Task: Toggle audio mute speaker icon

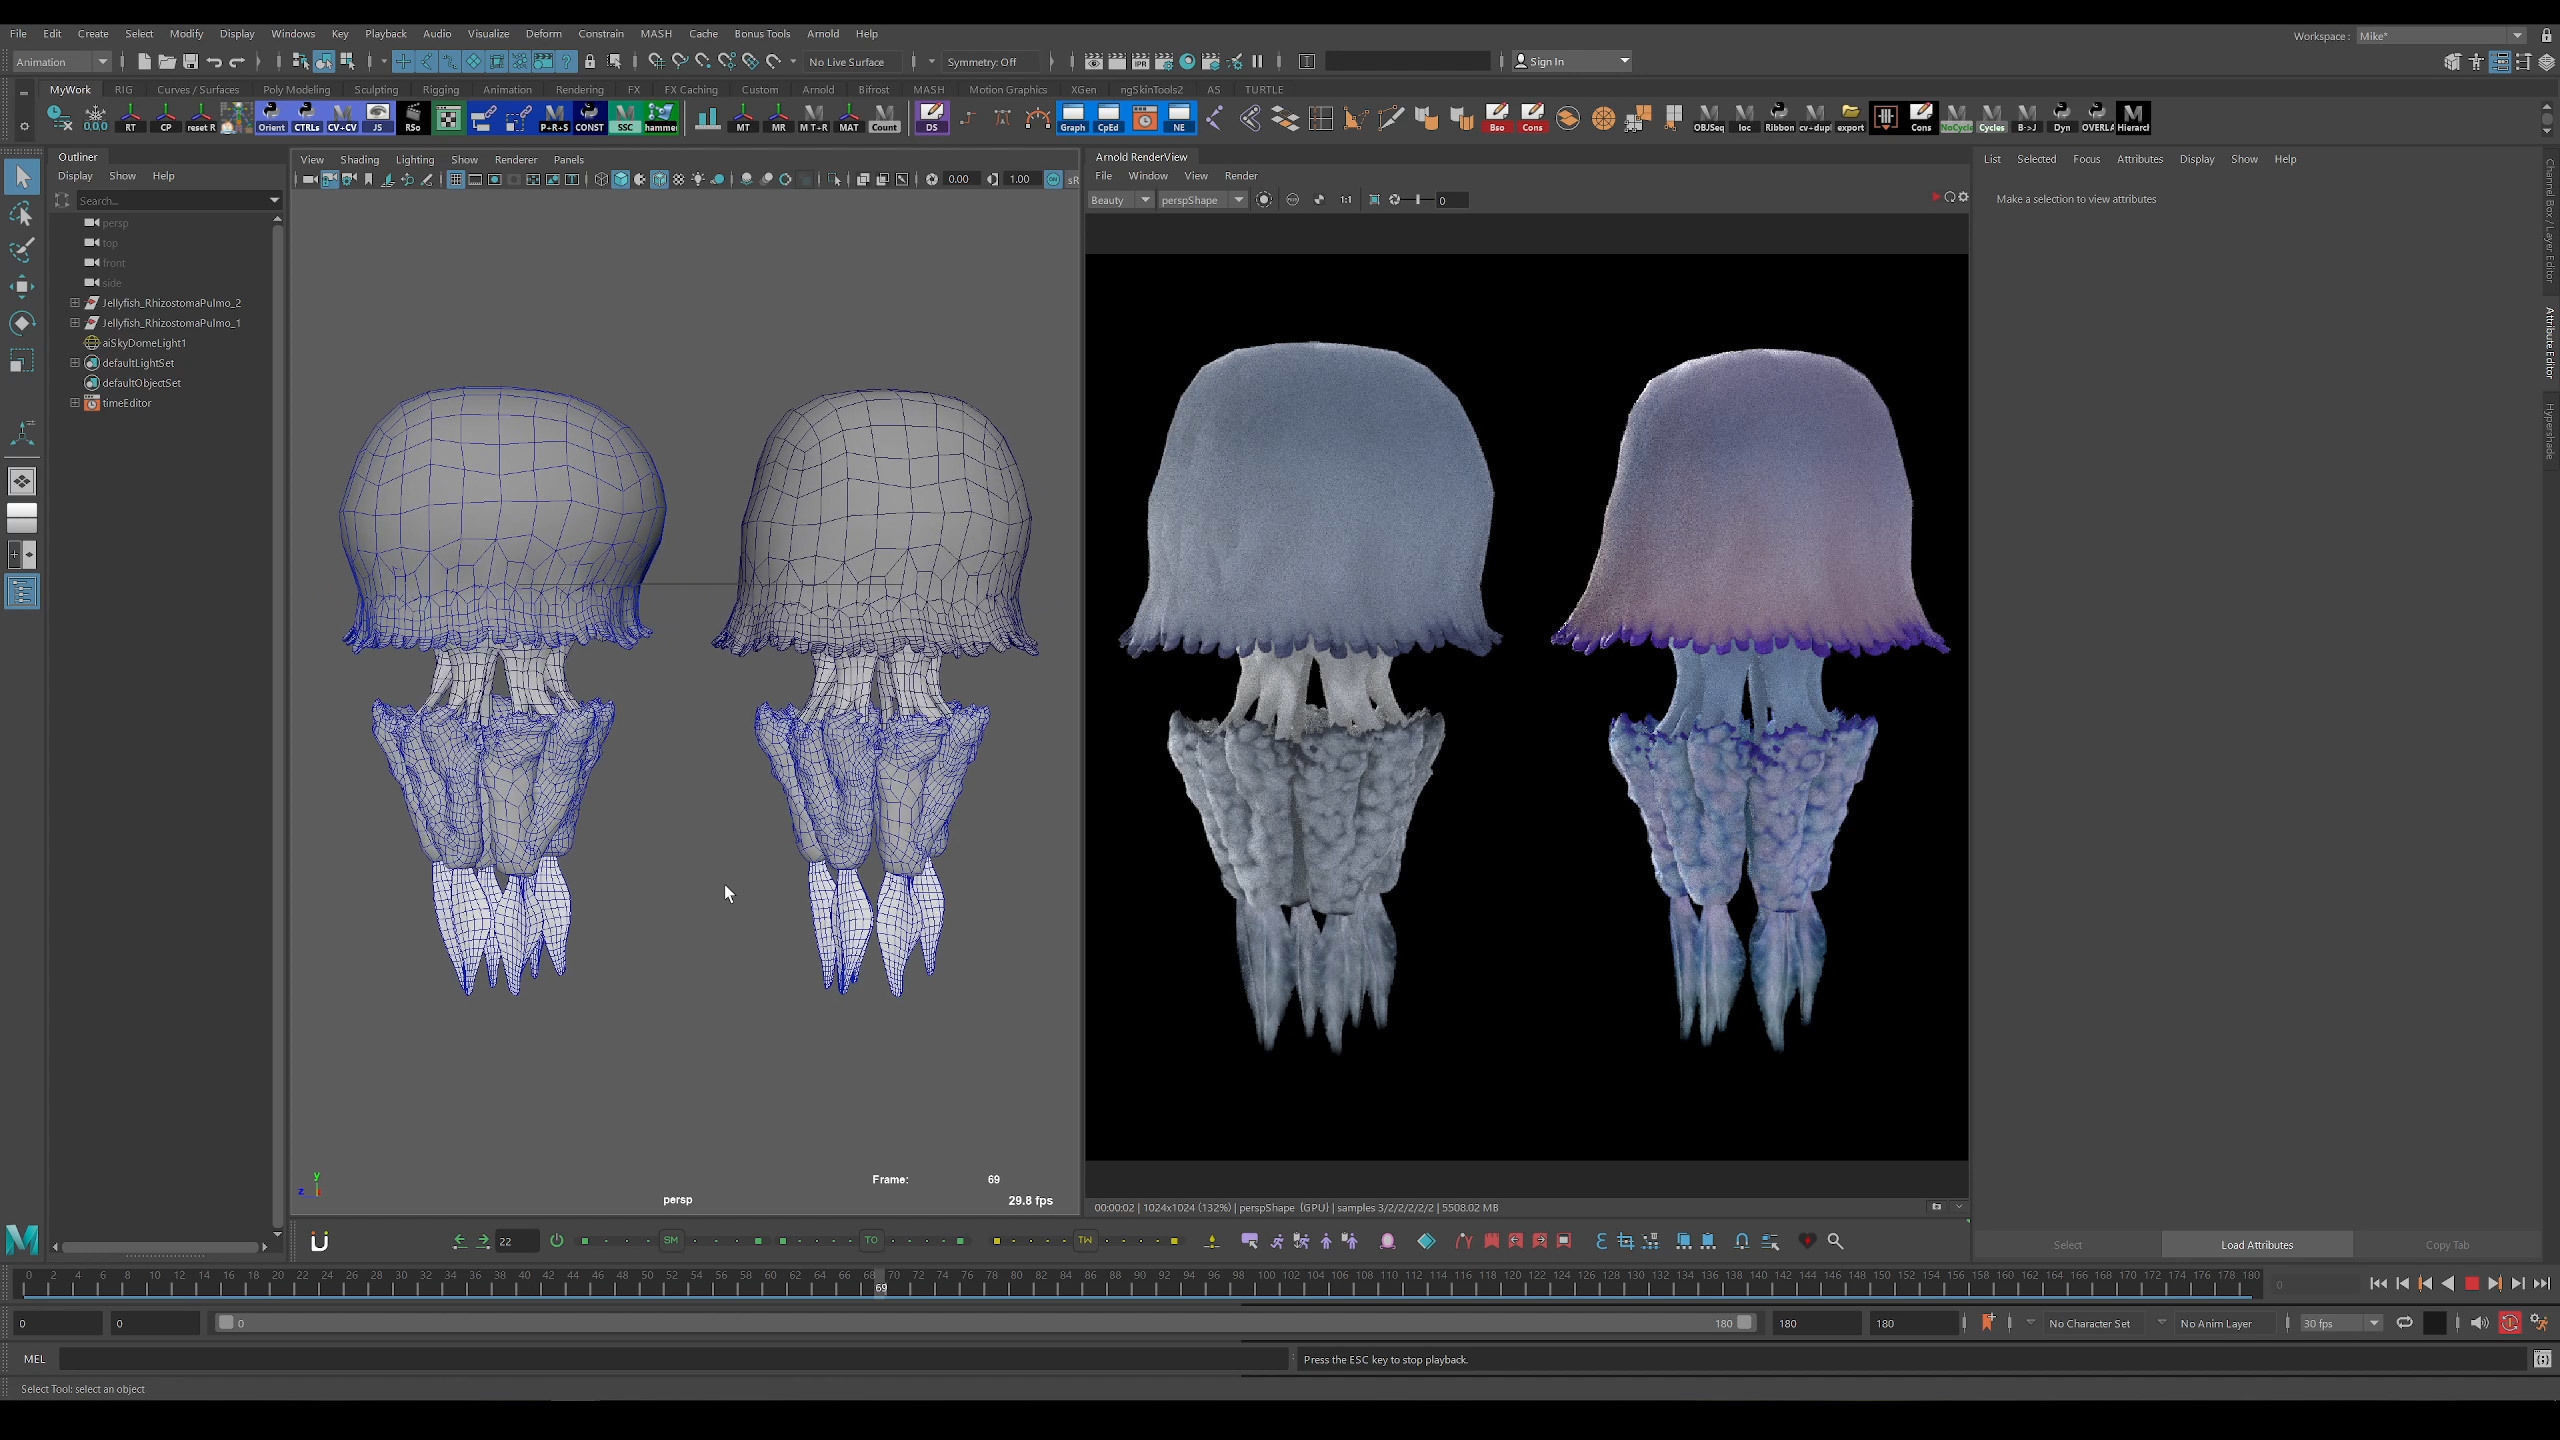Action: [2479, 1323]
